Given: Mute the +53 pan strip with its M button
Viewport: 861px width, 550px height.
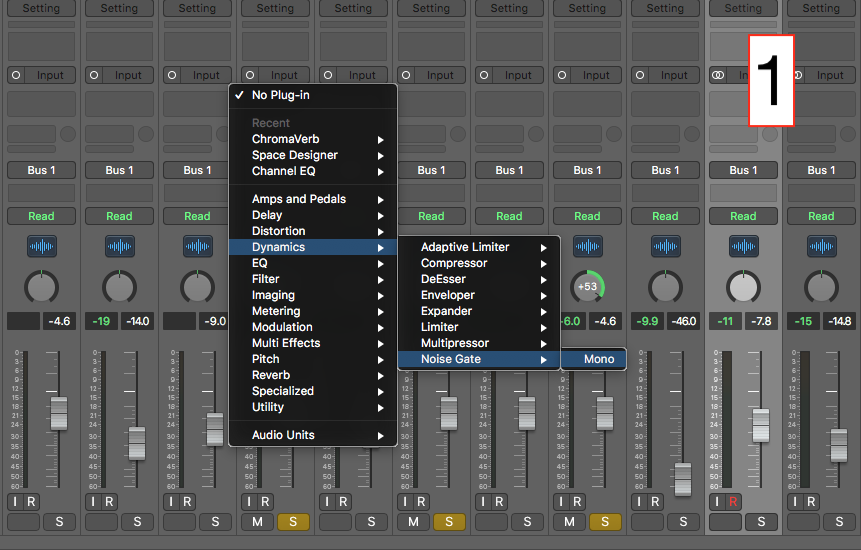Looking at the screenshot, I should [569, 522].
